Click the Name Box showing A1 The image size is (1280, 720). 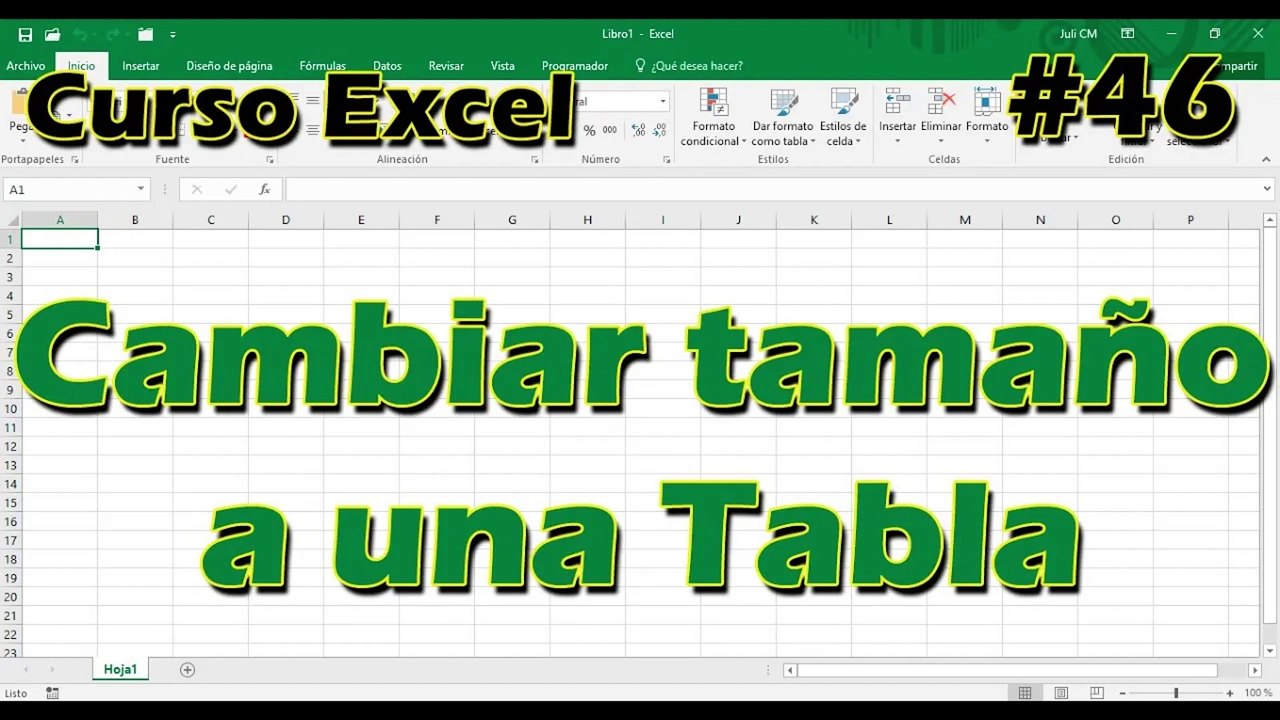68,189
